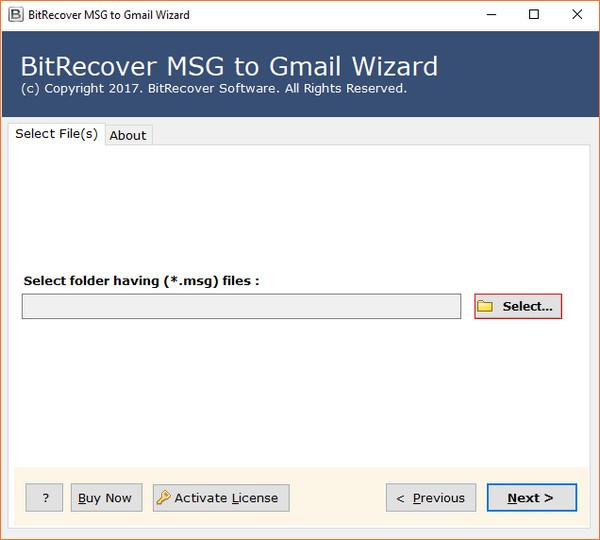Screen dimensions: 600x540
Task: Click the 'Select folder having (*.msg) files :' label
Action: point(141,281)
